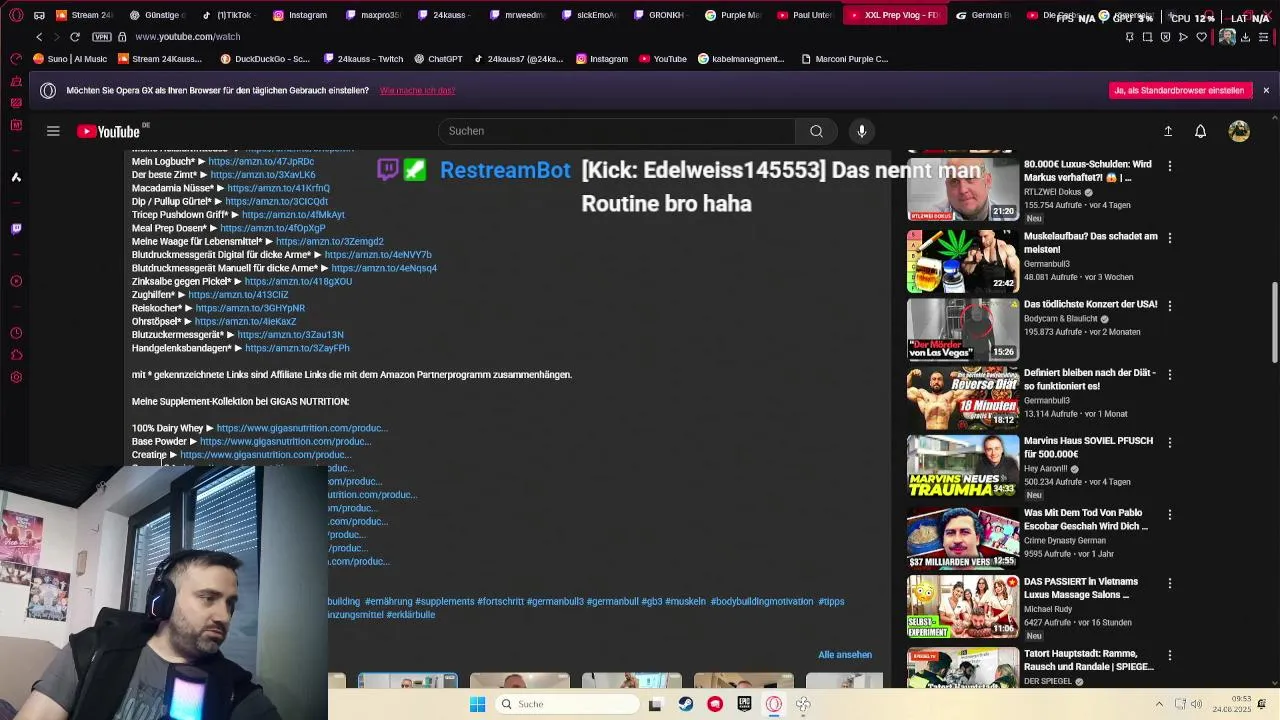Open options menu for "Muskelaufbau? Das schadet" video
This screenshot has width=1280, height=720.
(1169, 238)
